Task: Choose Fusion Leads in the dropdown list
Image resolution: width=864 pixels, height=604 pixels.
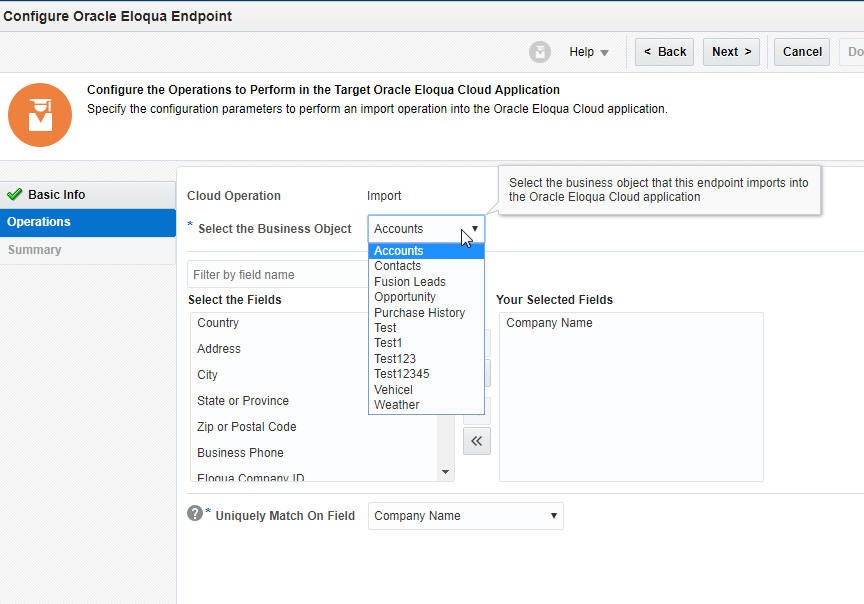Action: pos(410,281)
